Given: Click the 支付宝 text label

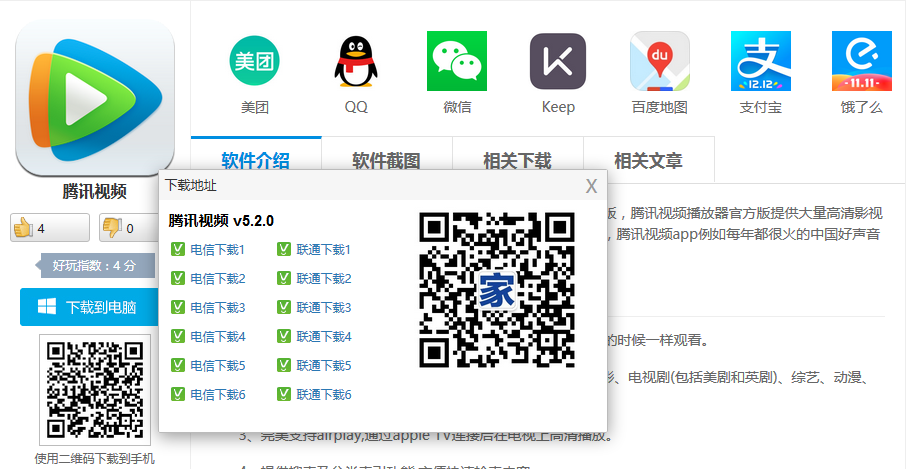Looking at the screenshot, I should (760, 107).
